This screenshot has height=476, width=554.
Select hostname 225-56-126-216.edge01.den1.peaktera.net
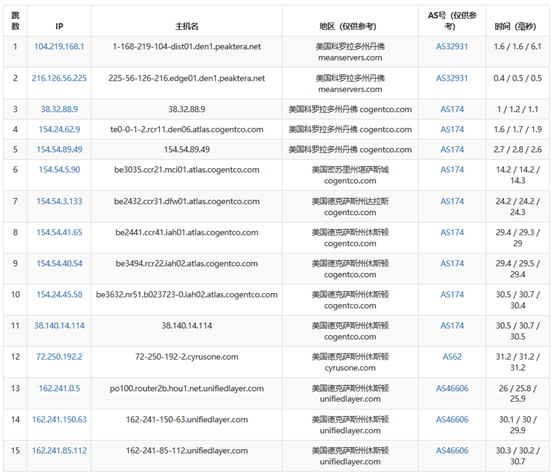click(x=187, y=78)
